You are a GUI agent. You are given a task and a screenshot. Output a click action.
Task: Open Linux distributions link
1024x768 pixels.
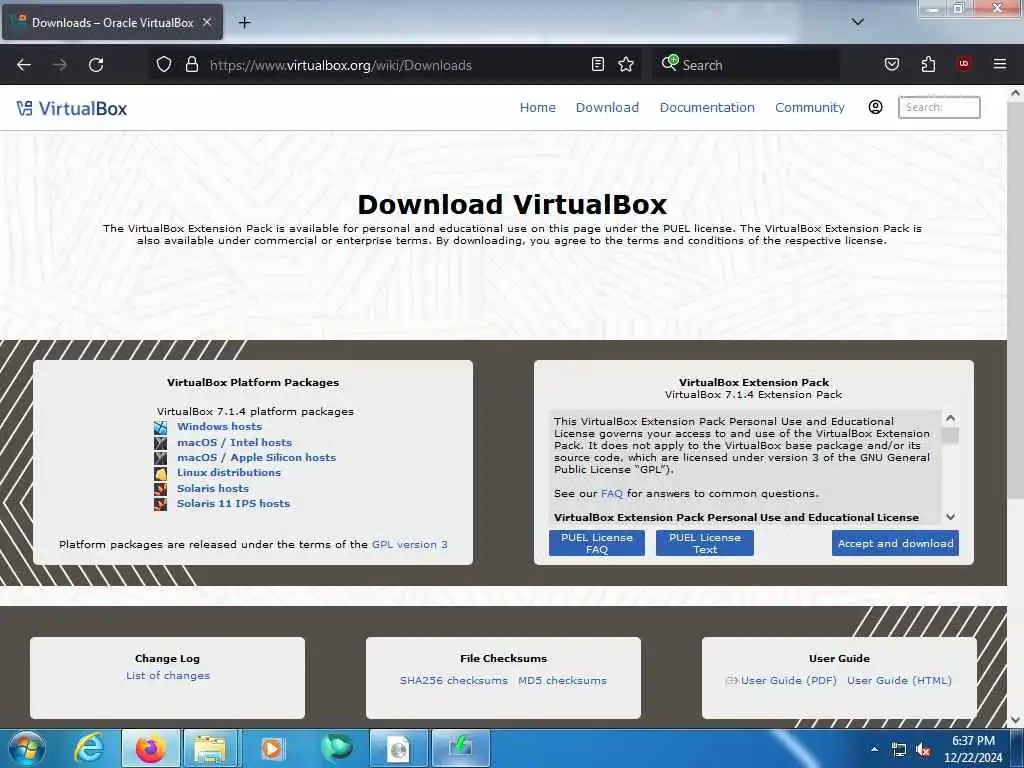click(x=229, y=472)
